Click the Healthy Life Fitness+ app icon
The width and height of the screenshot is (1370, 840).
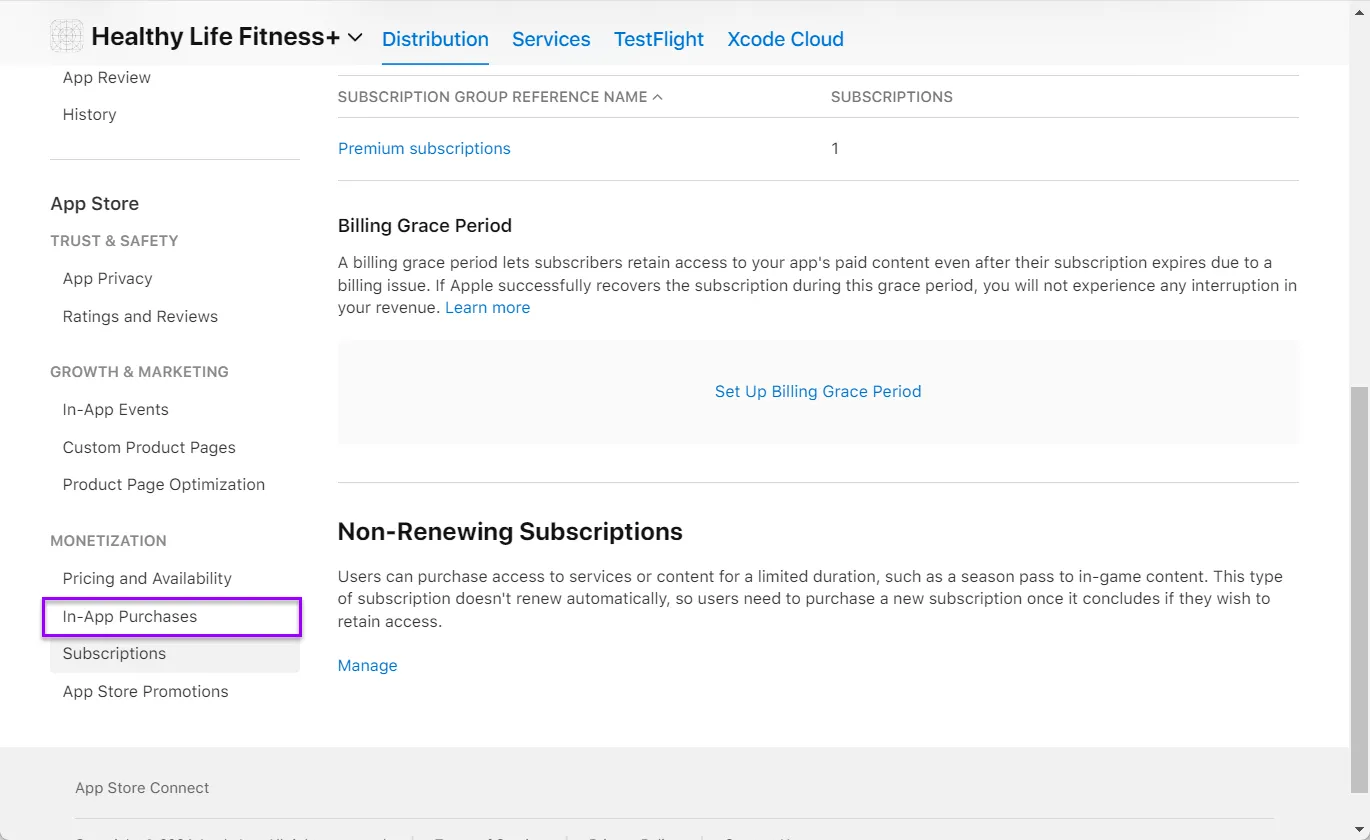point(67,37)
